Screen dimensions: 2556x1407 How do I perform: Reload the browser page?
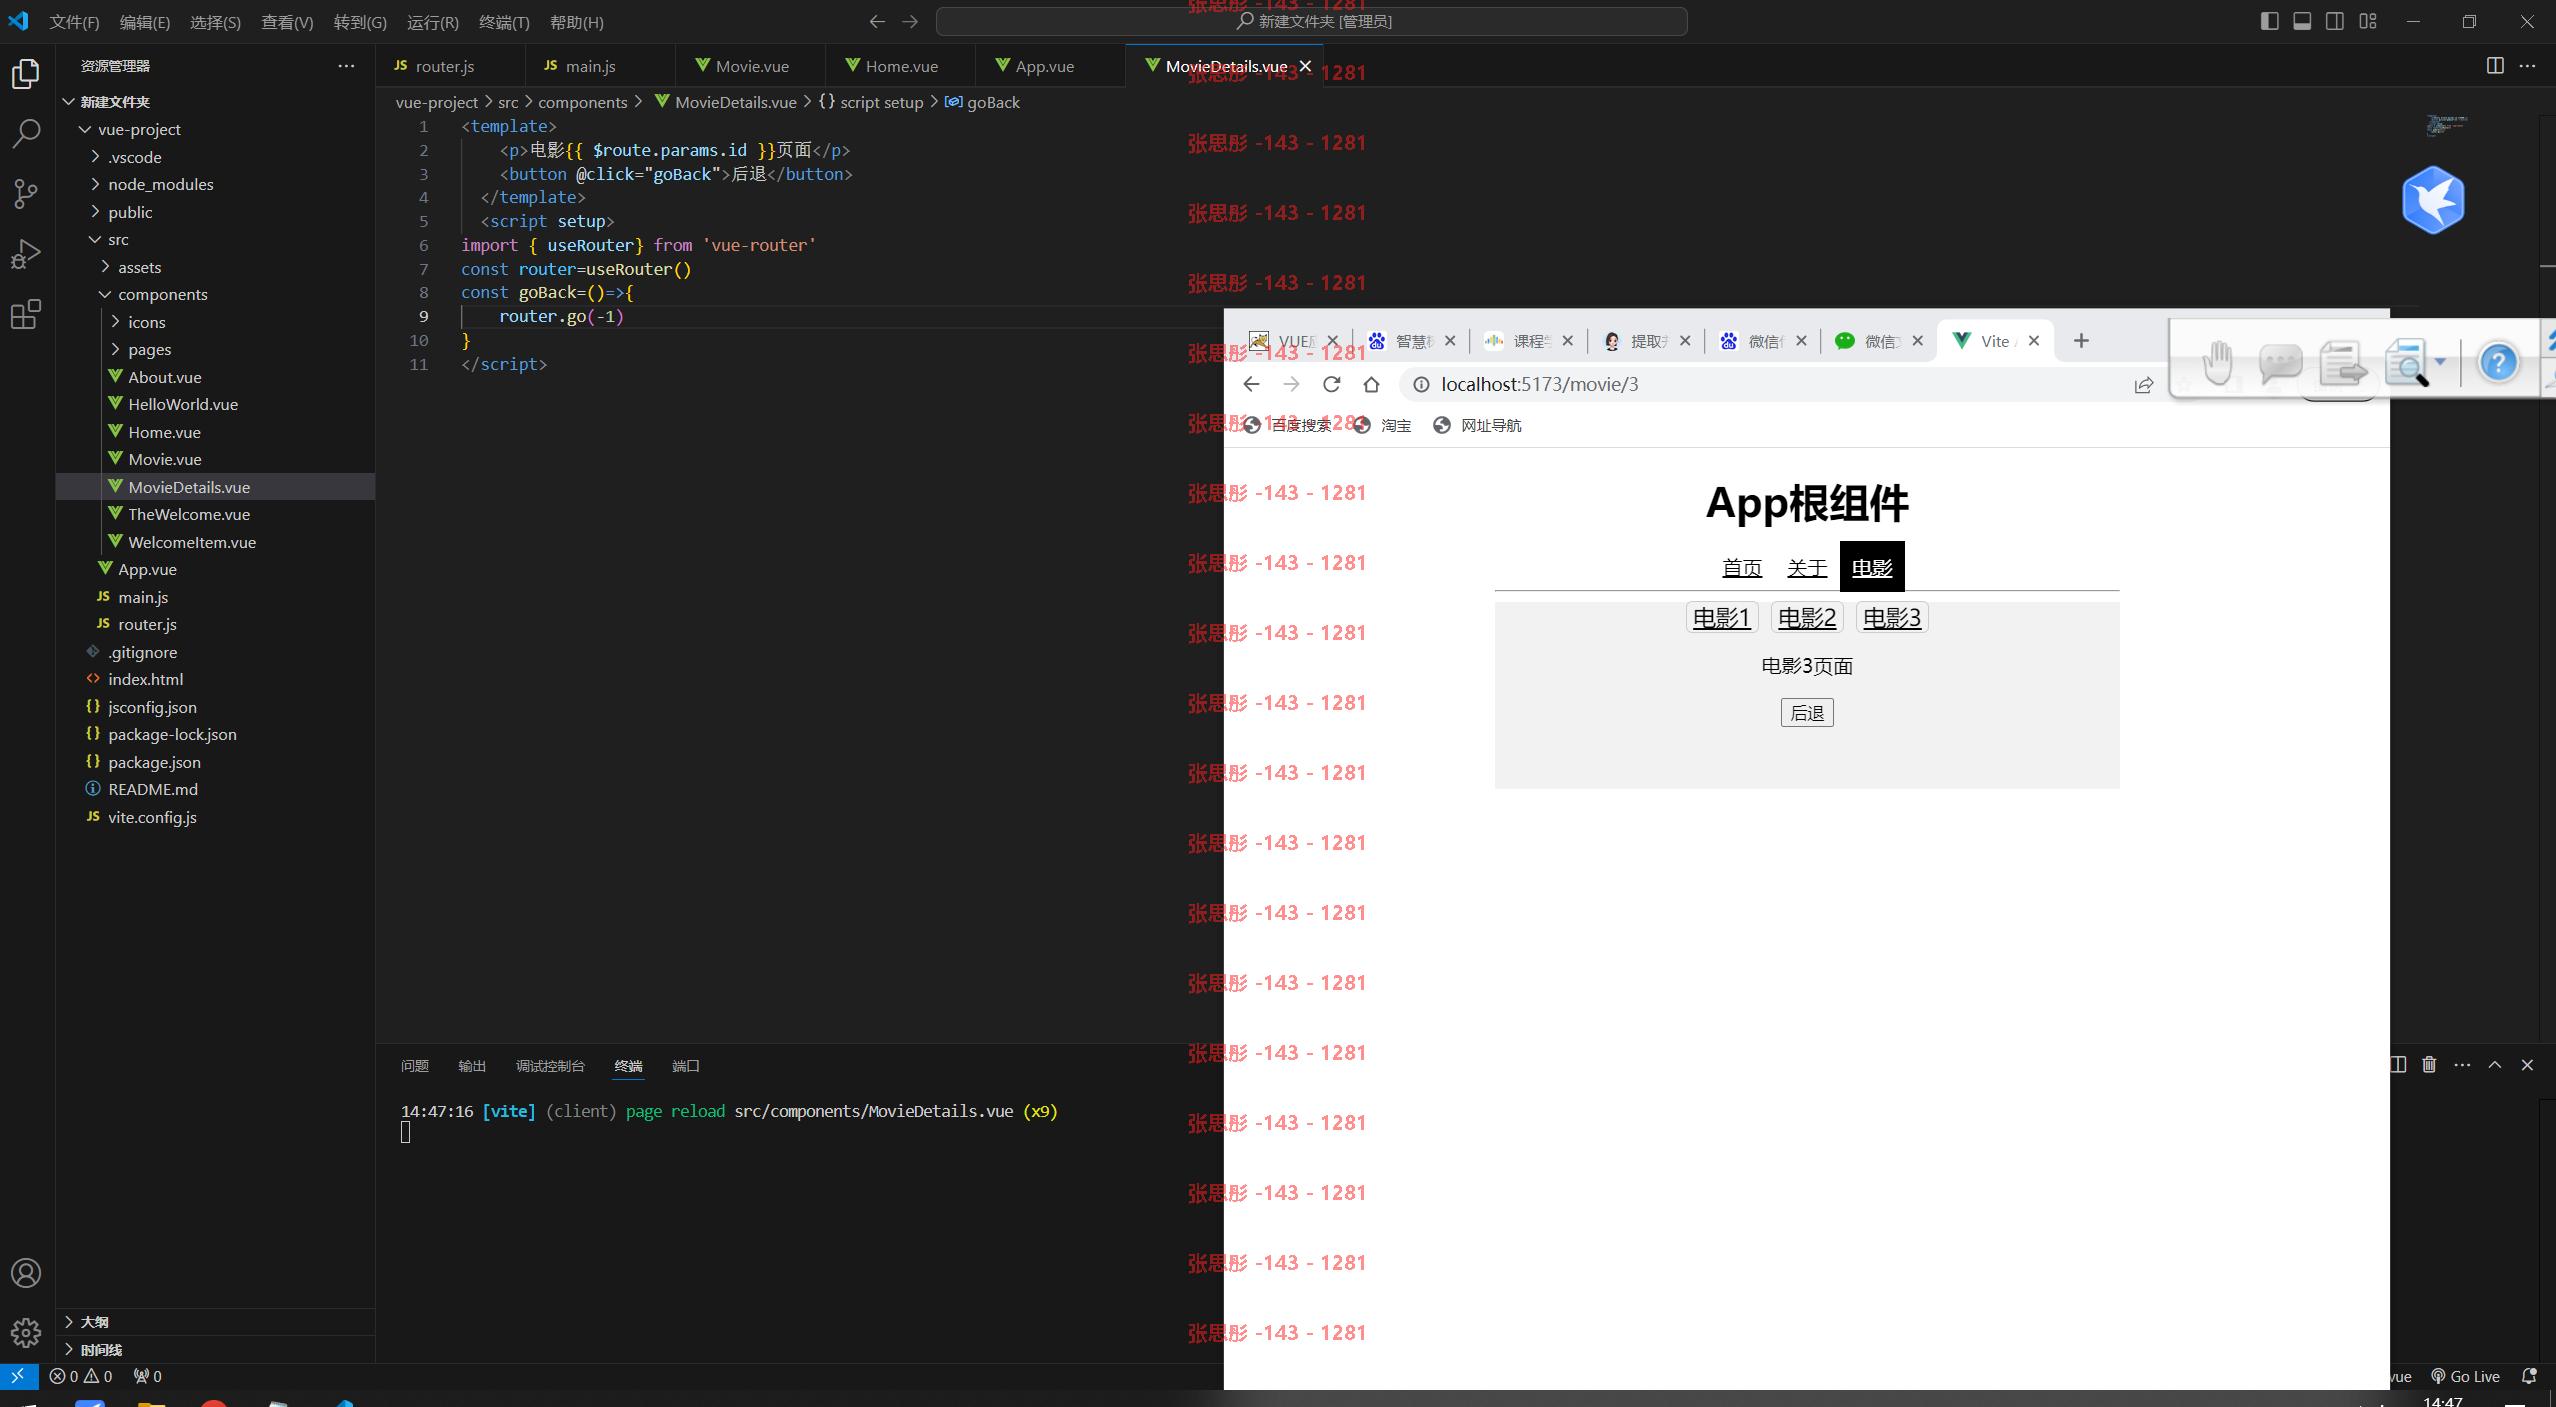click(1331, 384)
